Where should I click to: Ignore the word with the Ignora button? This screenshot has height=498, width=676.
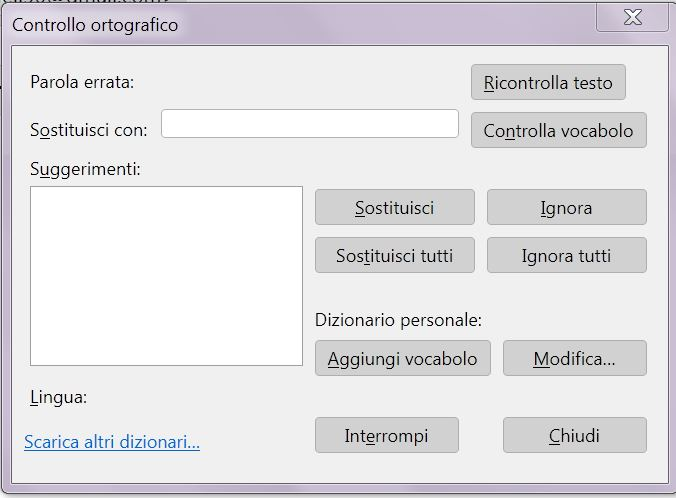point(566,208)
